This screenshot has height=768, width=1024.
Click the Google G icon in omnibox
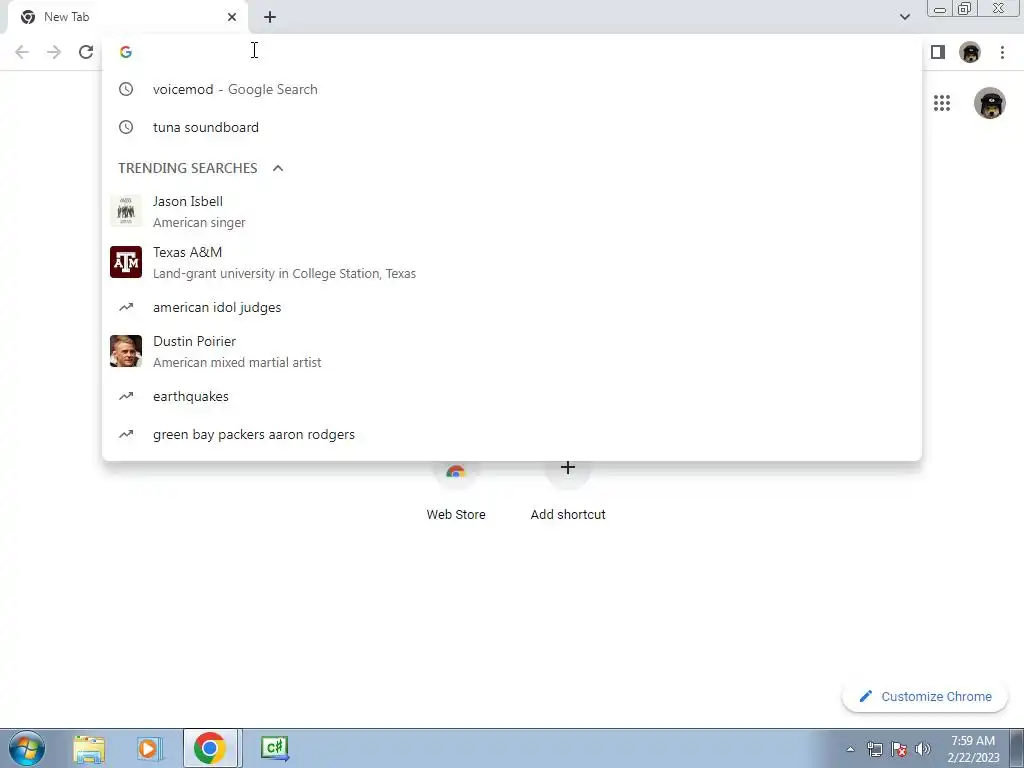point(126,52)
